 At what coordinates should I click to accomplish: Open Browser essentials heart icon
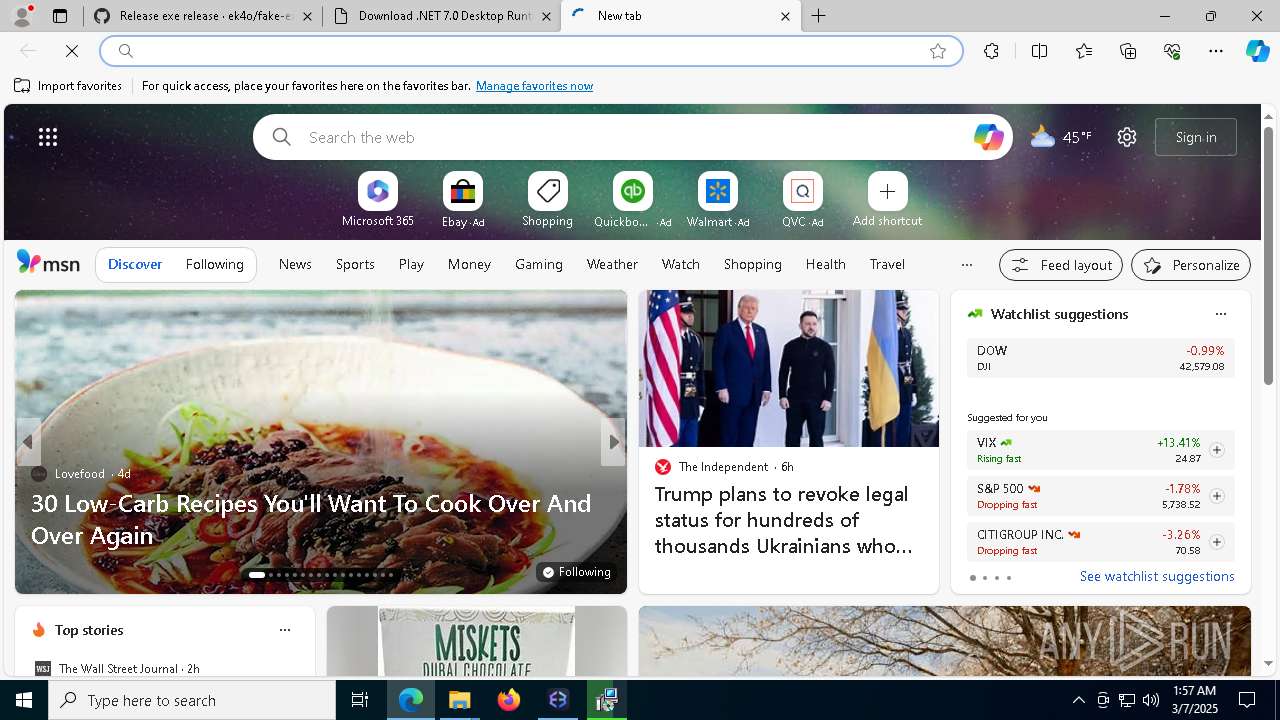(x=1172, y=51)
